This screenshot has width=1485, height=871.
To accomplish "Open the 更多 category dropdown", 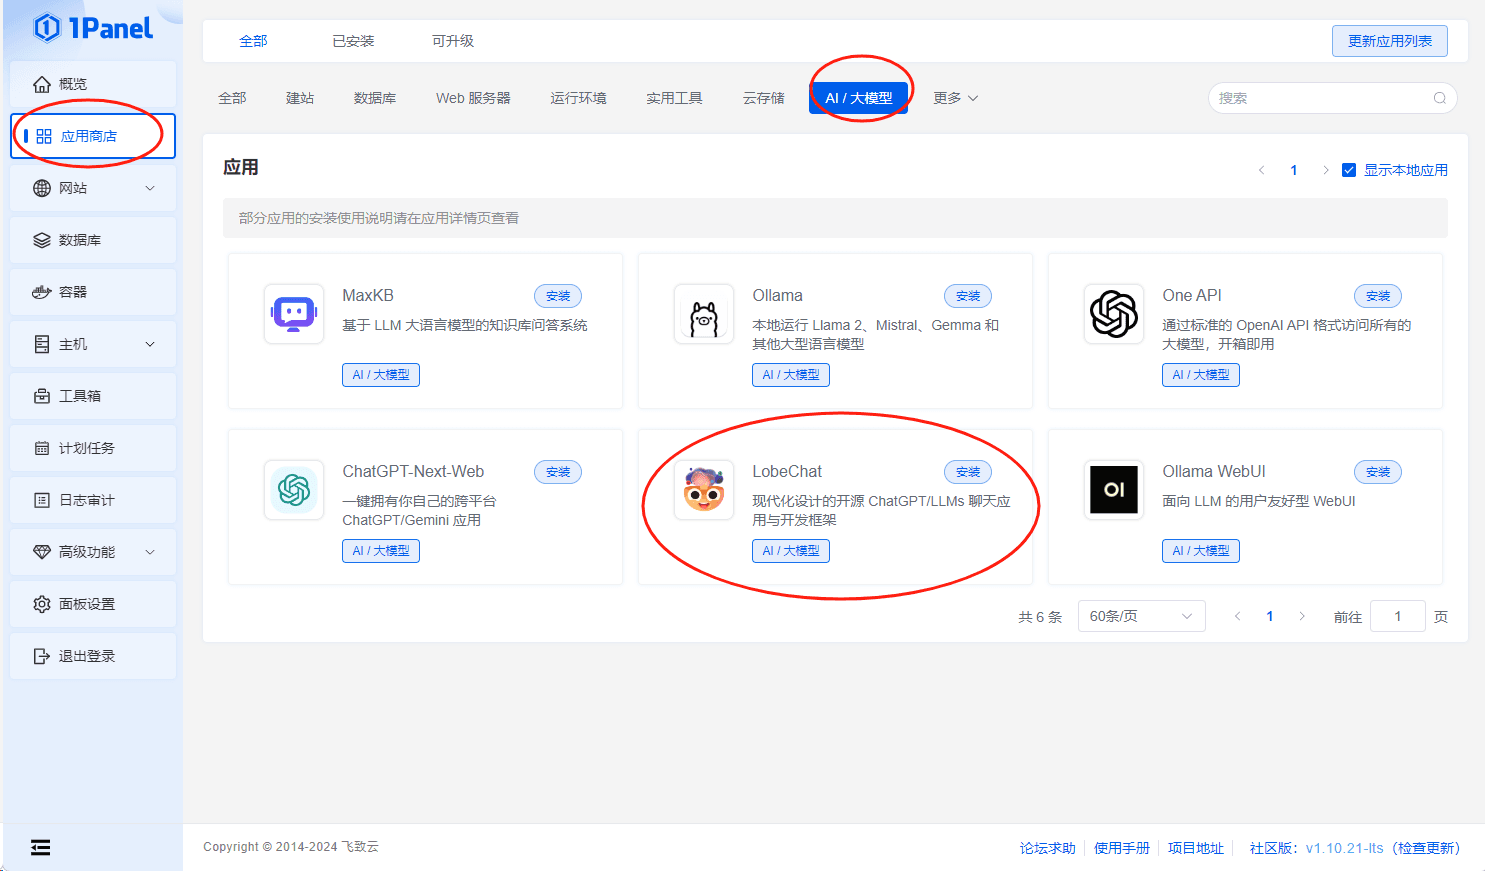I will click(x=955, y=98).
